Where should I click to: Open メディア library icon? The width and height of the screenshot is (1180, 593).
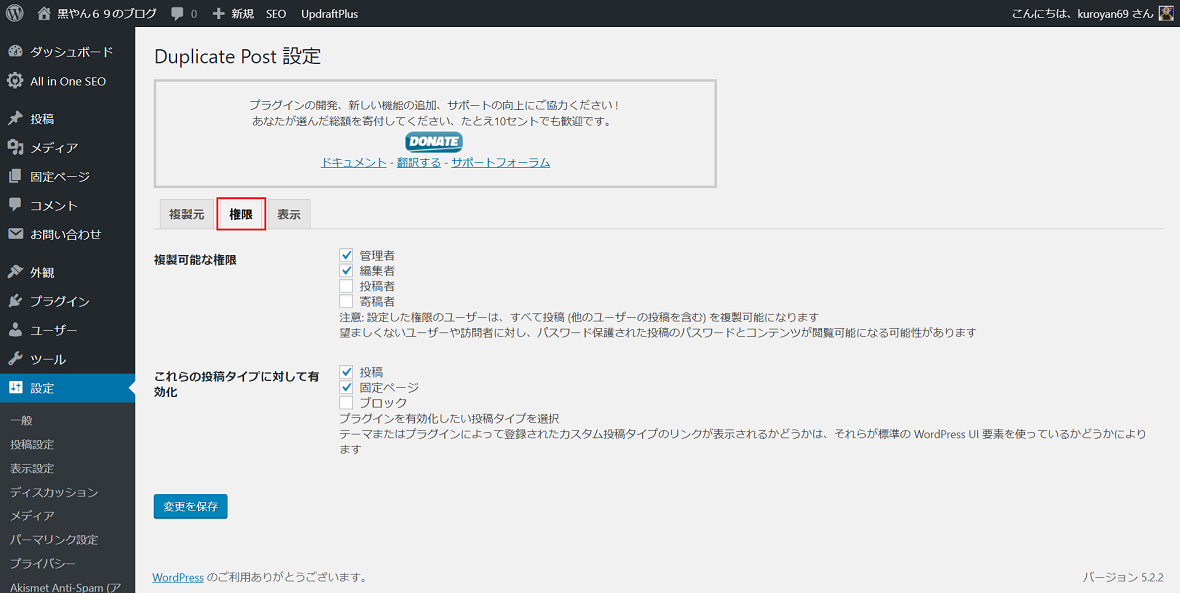(15, 147)
